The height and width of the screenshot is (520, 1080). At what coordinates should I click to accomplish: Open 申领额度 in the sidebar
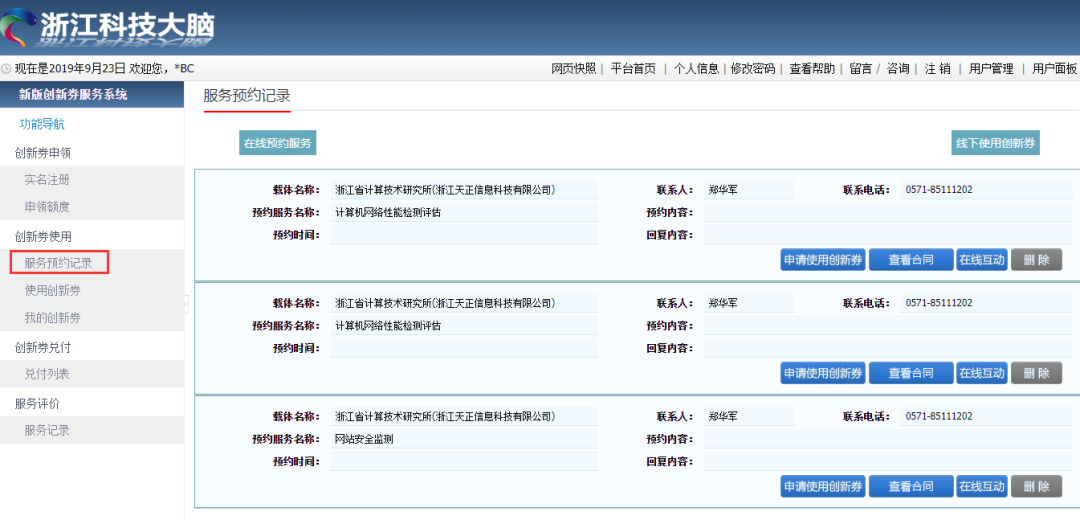47,207
